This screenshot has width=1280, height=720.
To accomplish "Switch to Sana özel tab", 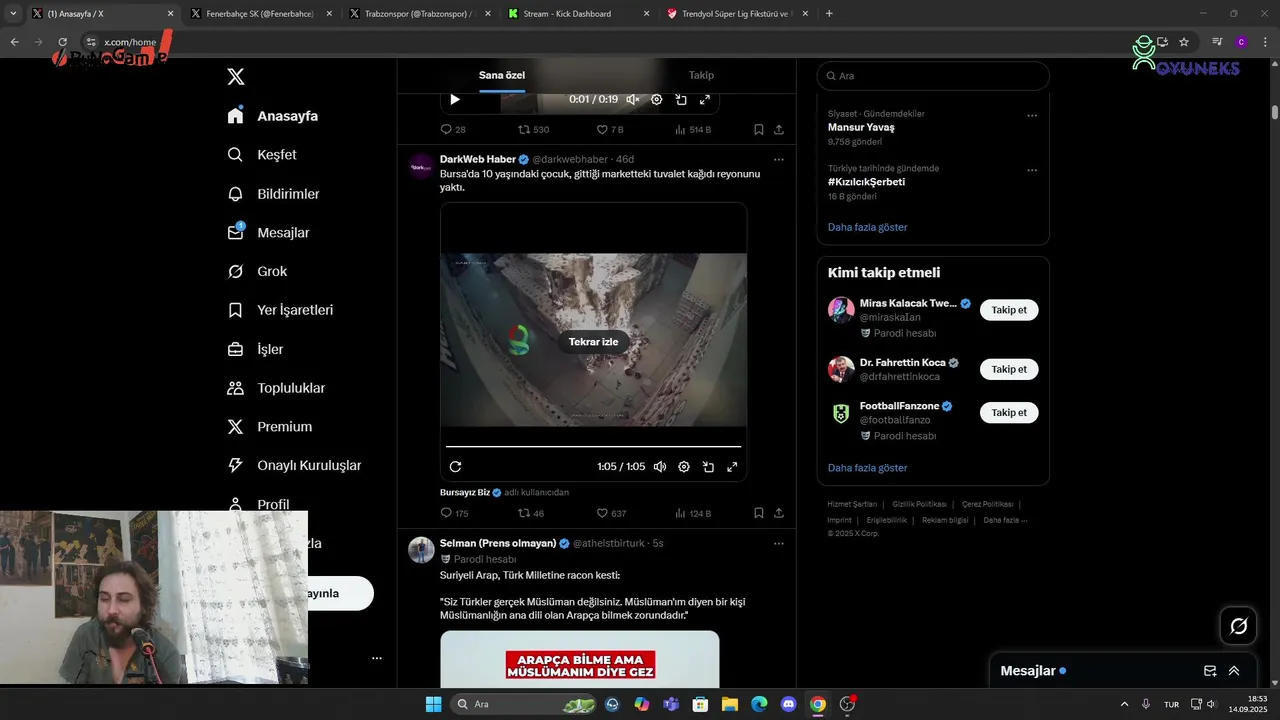I will tap(502, 75).
